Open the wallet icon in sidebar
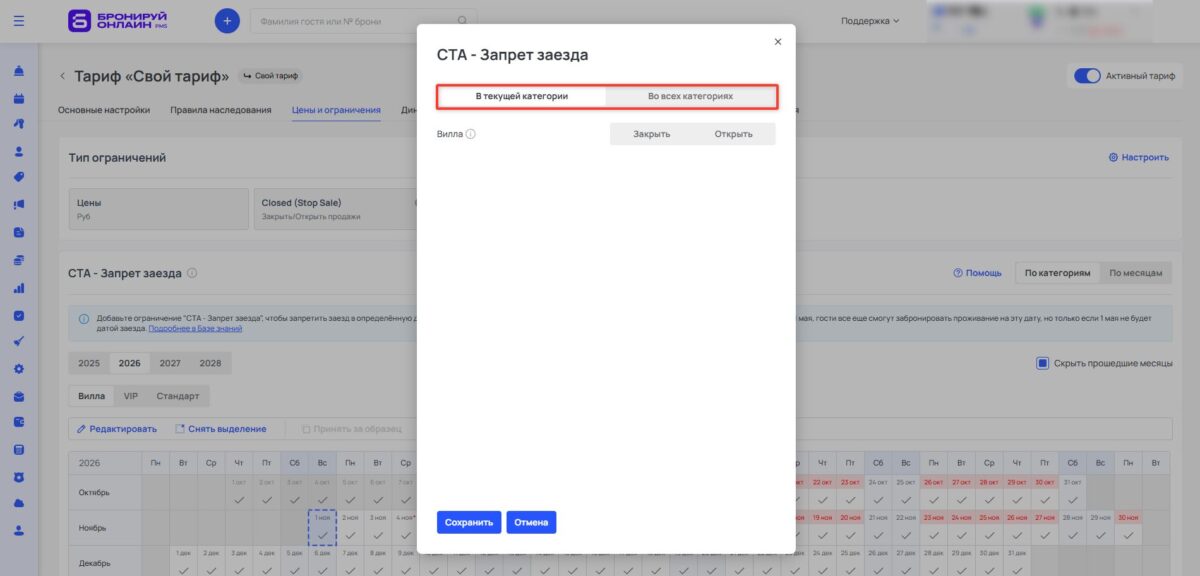This screenshot has width=1200, height=576. coord(19,423)
